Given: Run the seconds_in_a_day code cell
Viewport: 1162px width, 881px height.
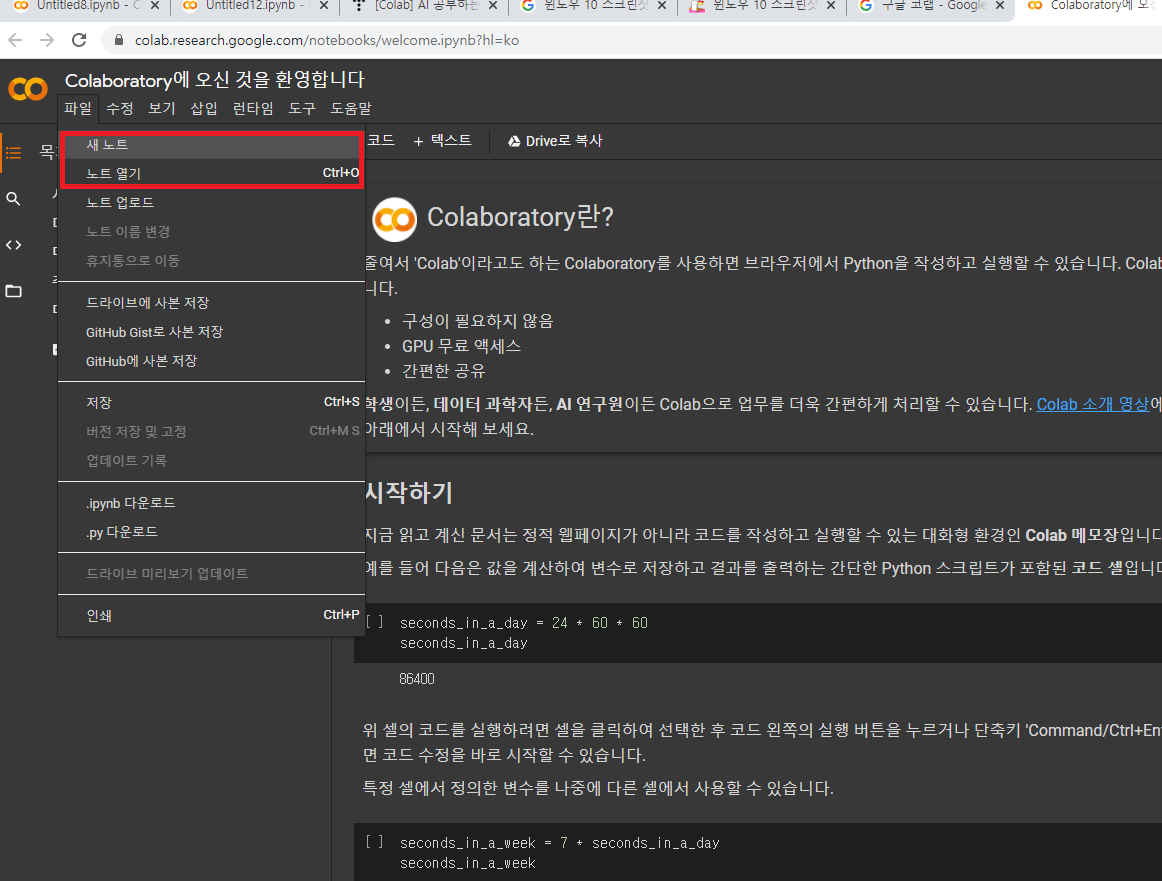Looking at the screenshot, I should (375, 622).
